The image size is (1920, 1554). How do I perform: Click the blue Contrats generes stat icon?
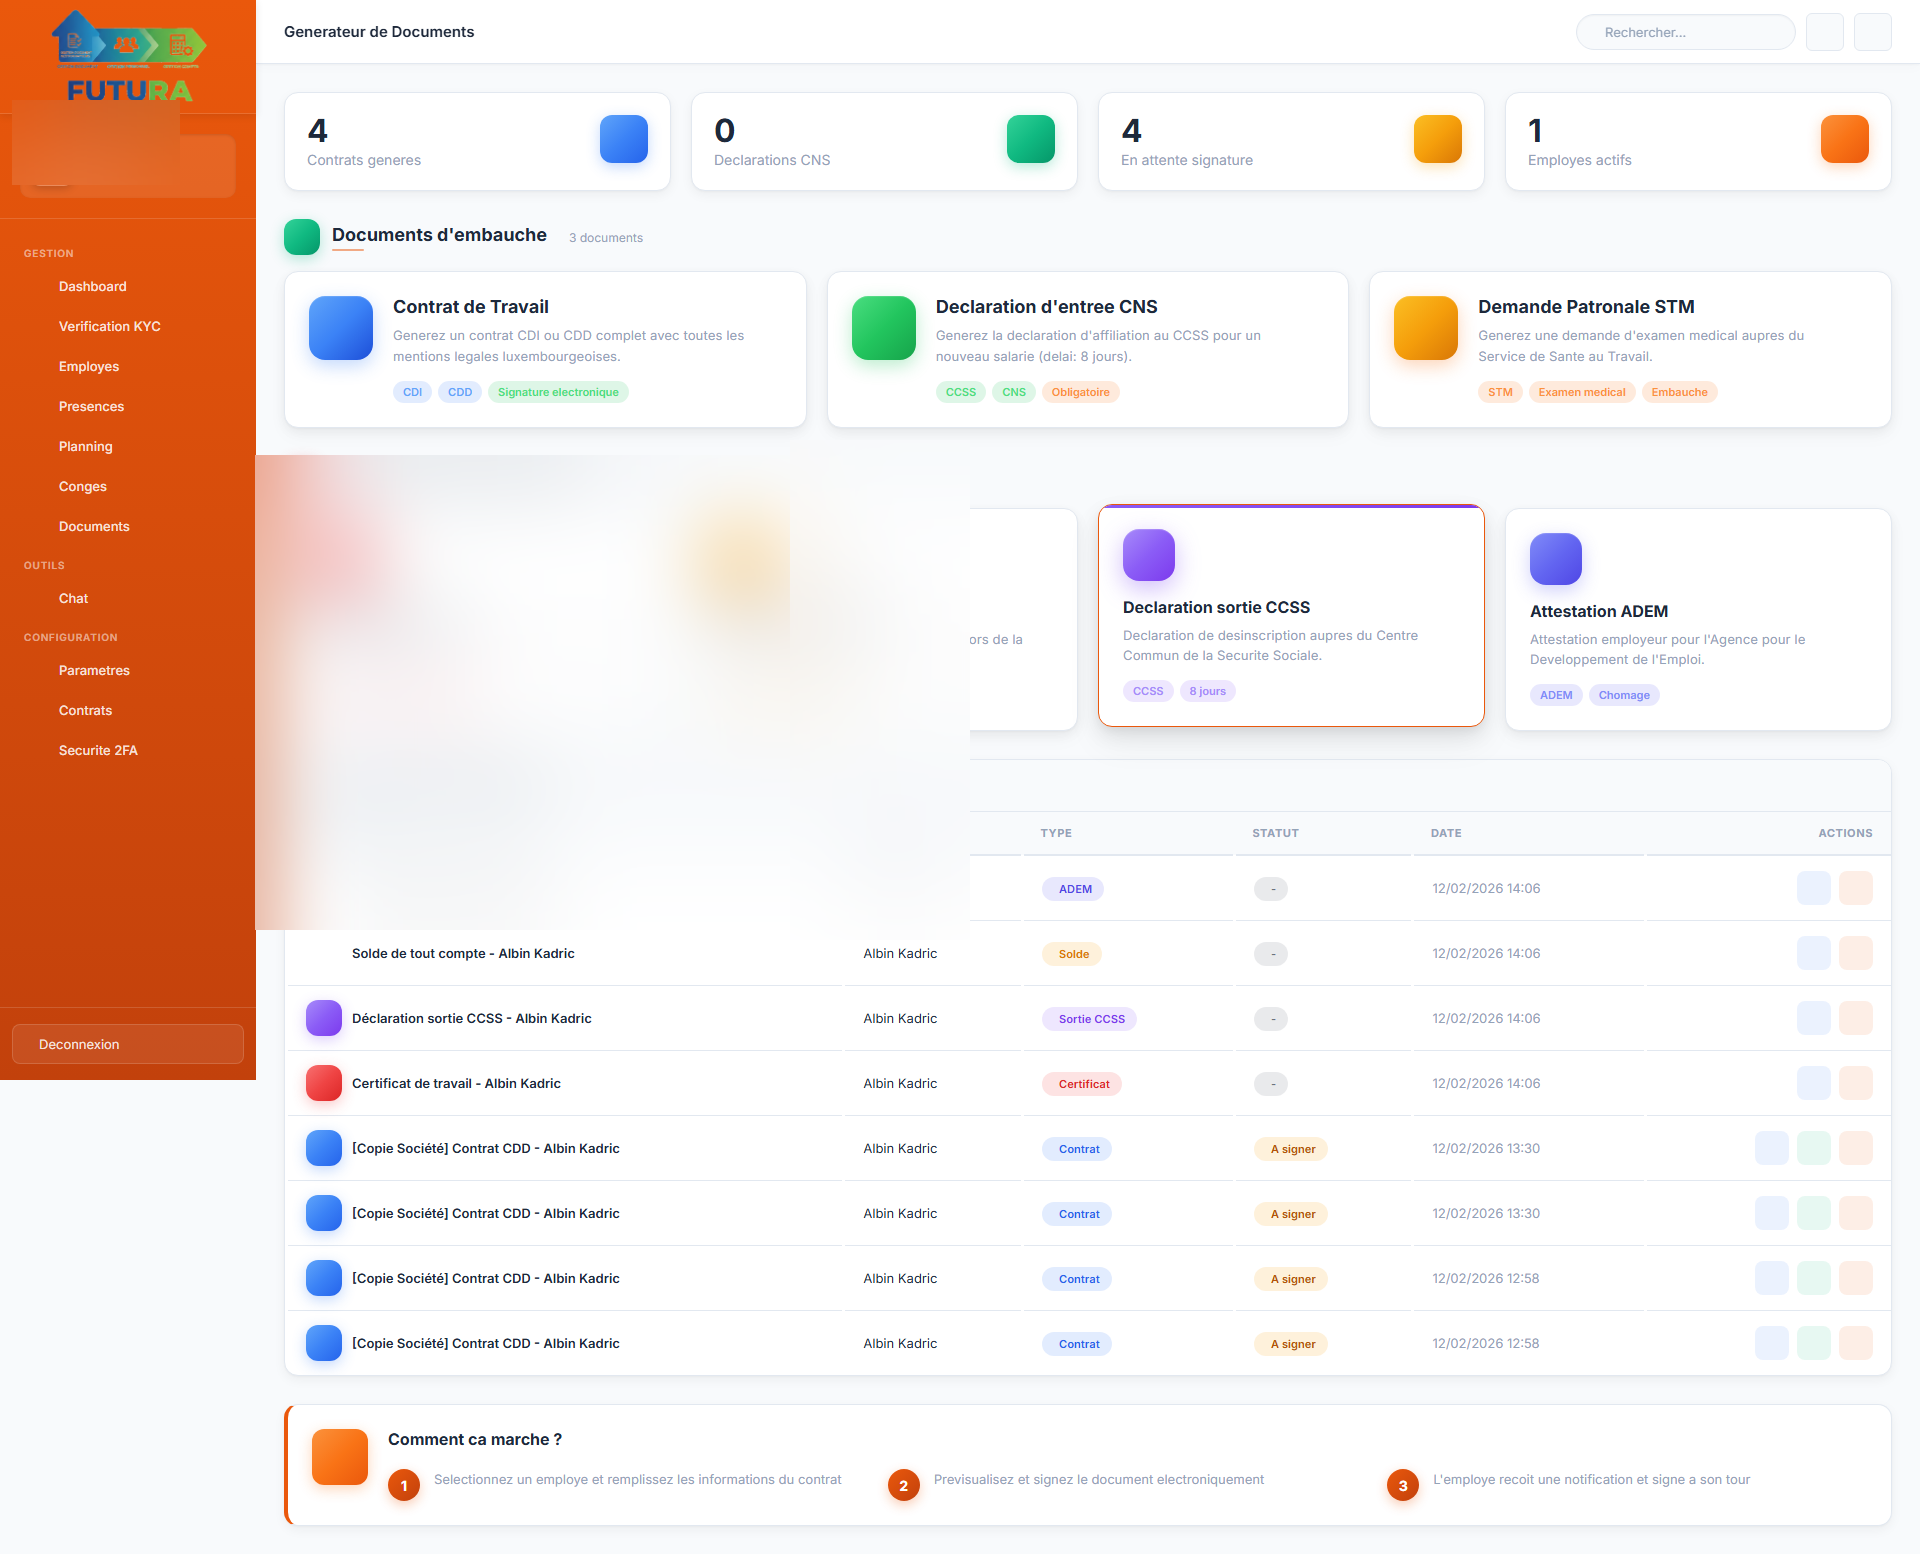623,139
